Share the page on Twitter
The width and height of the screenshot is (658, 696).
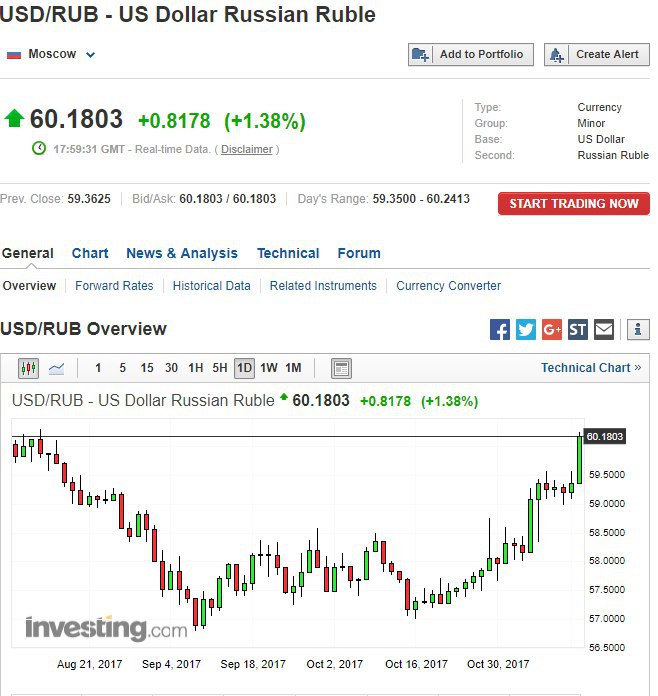(x=526, y=330)
